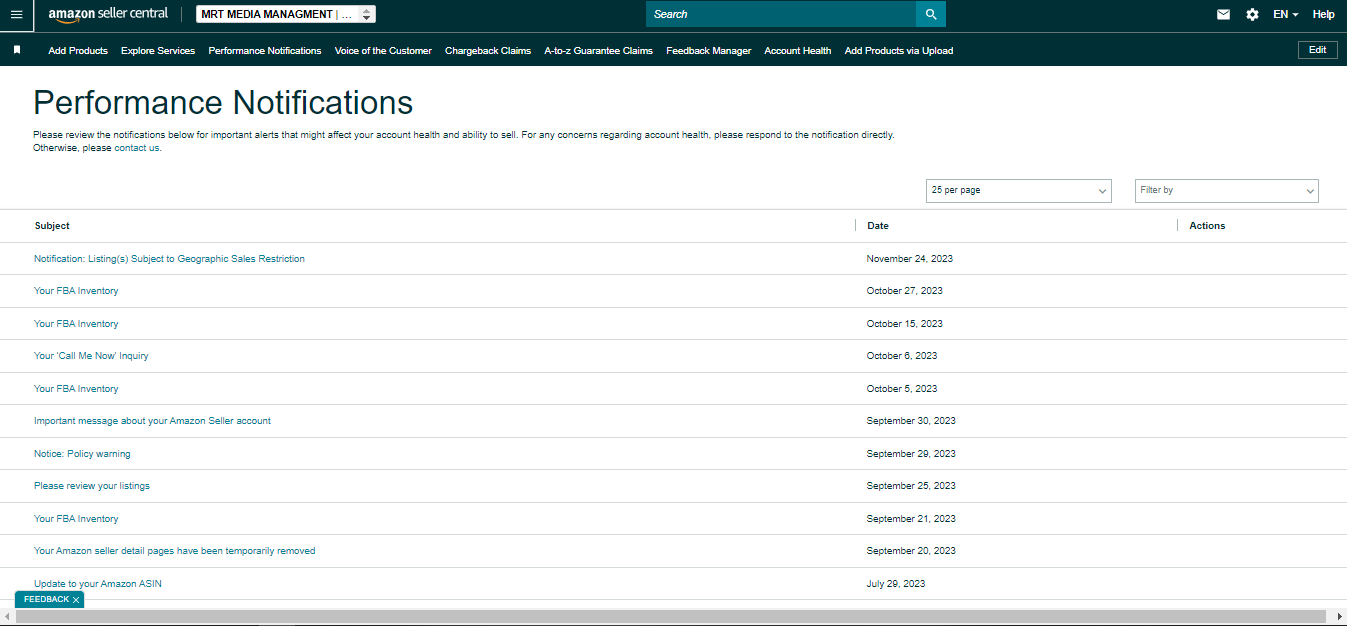
Task: Click the Edit button in the nav bar
Action: click(1317, 50)
